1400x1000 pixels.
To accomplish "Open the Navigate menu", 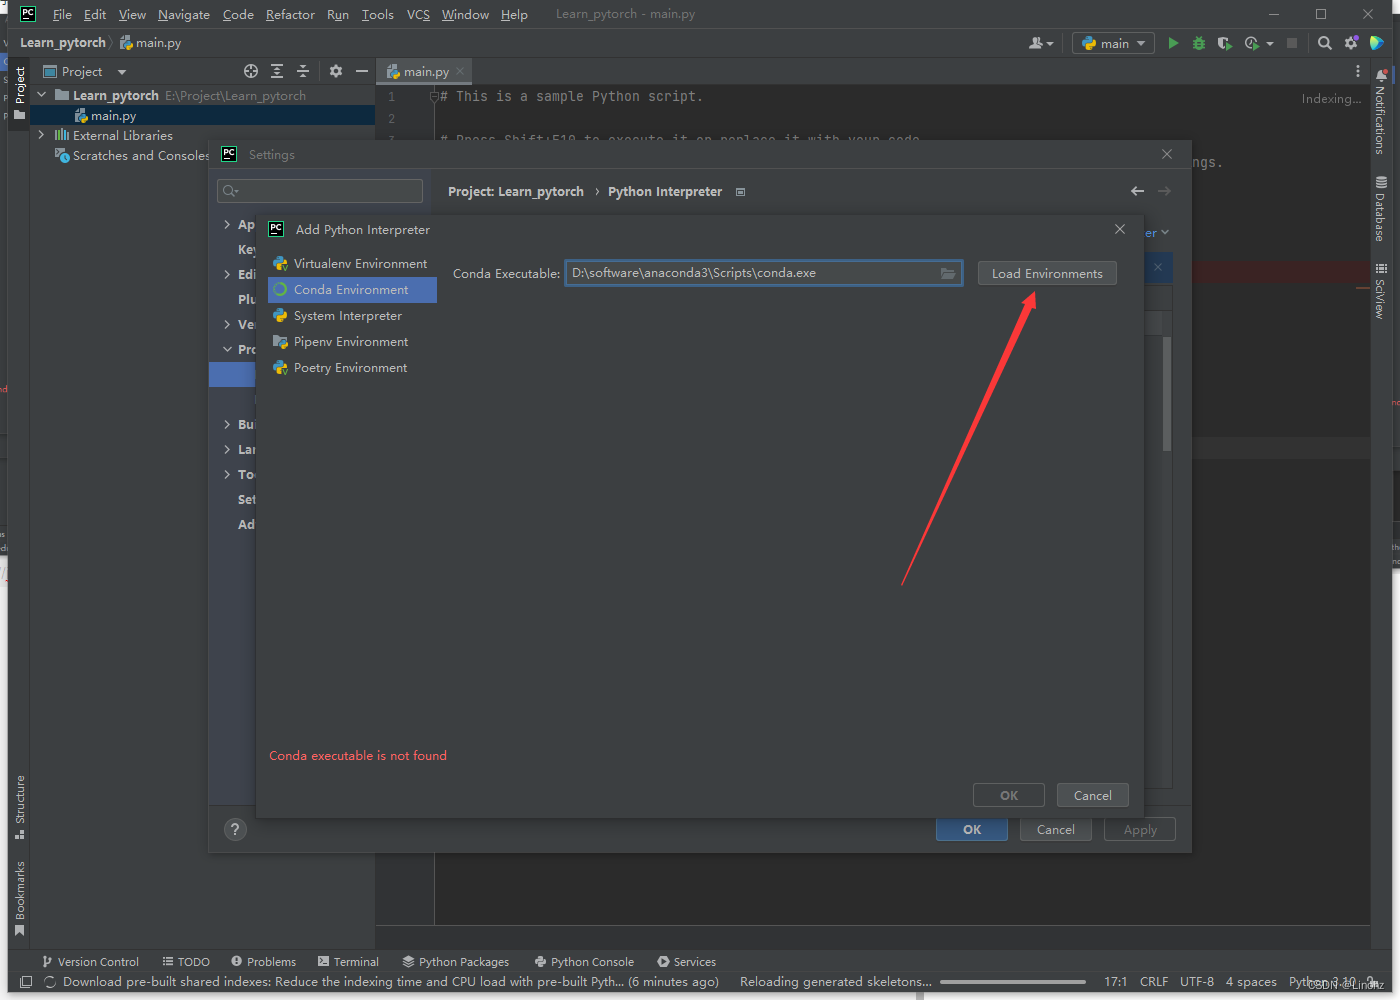I will click(184, 14).
